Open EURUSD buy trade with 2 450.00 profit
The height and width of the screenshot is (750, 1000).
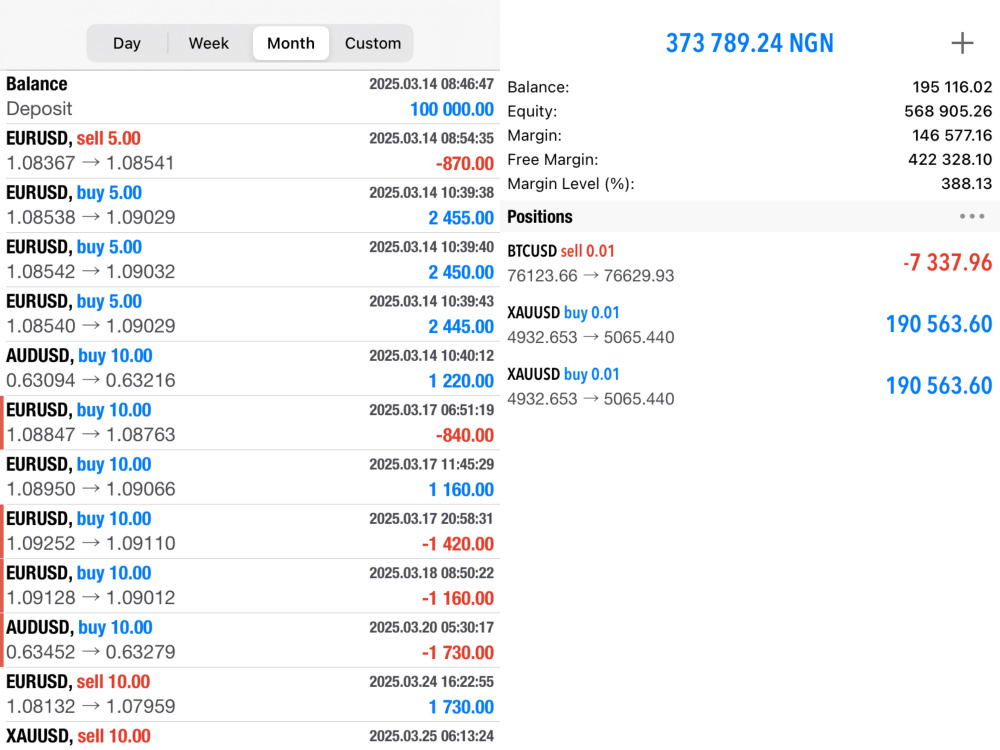250,260
